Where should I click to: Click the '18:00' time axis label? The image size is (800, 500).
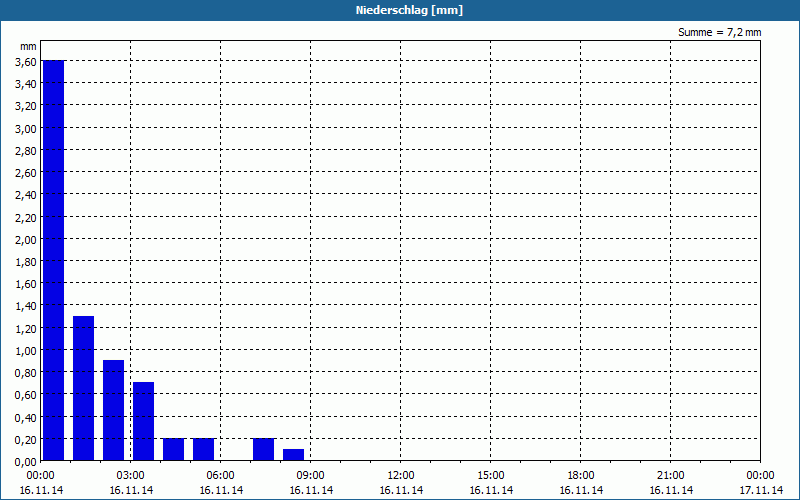(581, 476)
